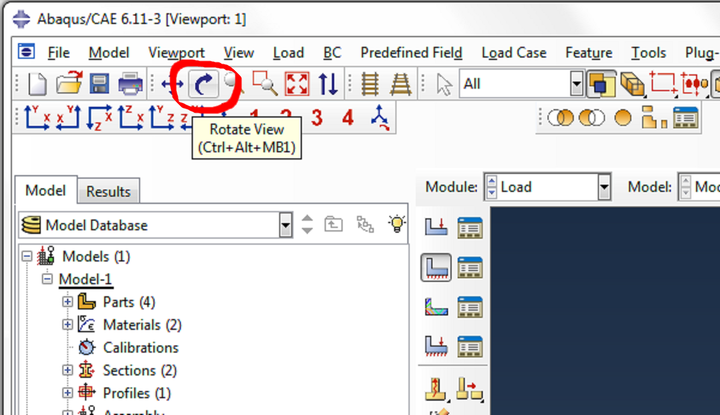Apply user-defined view 4

pyautogui.click(x=348, y=118)
